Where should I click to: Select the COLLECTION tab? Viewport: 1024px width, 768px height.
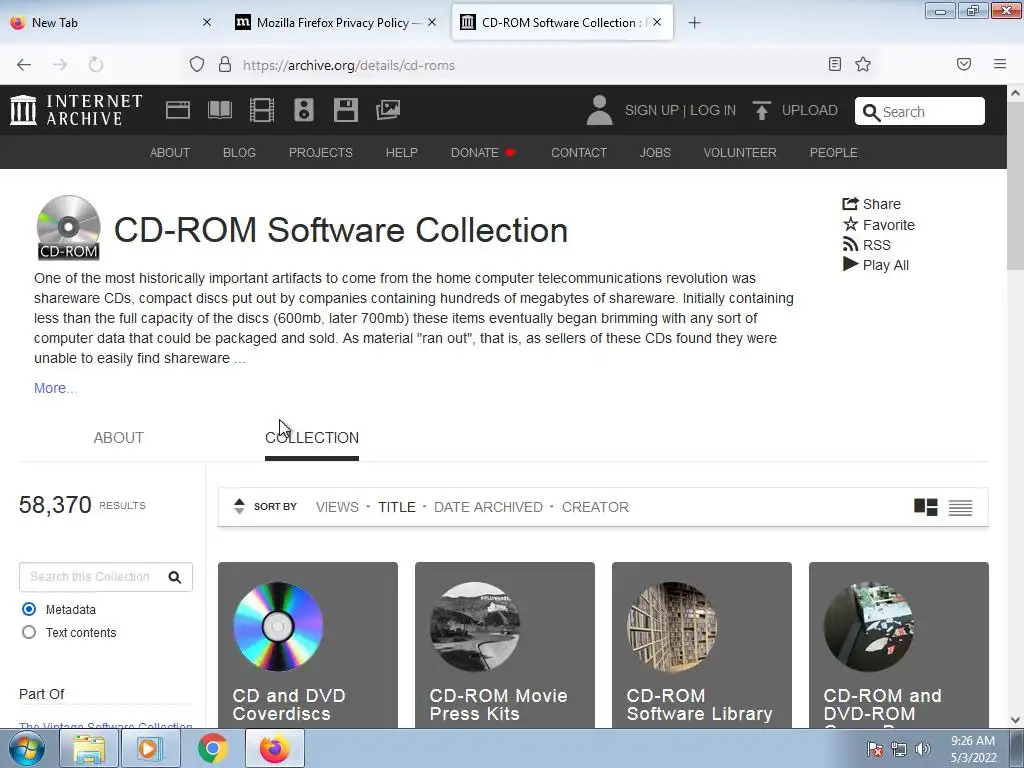pyautogui.click(x=312, y=438)
